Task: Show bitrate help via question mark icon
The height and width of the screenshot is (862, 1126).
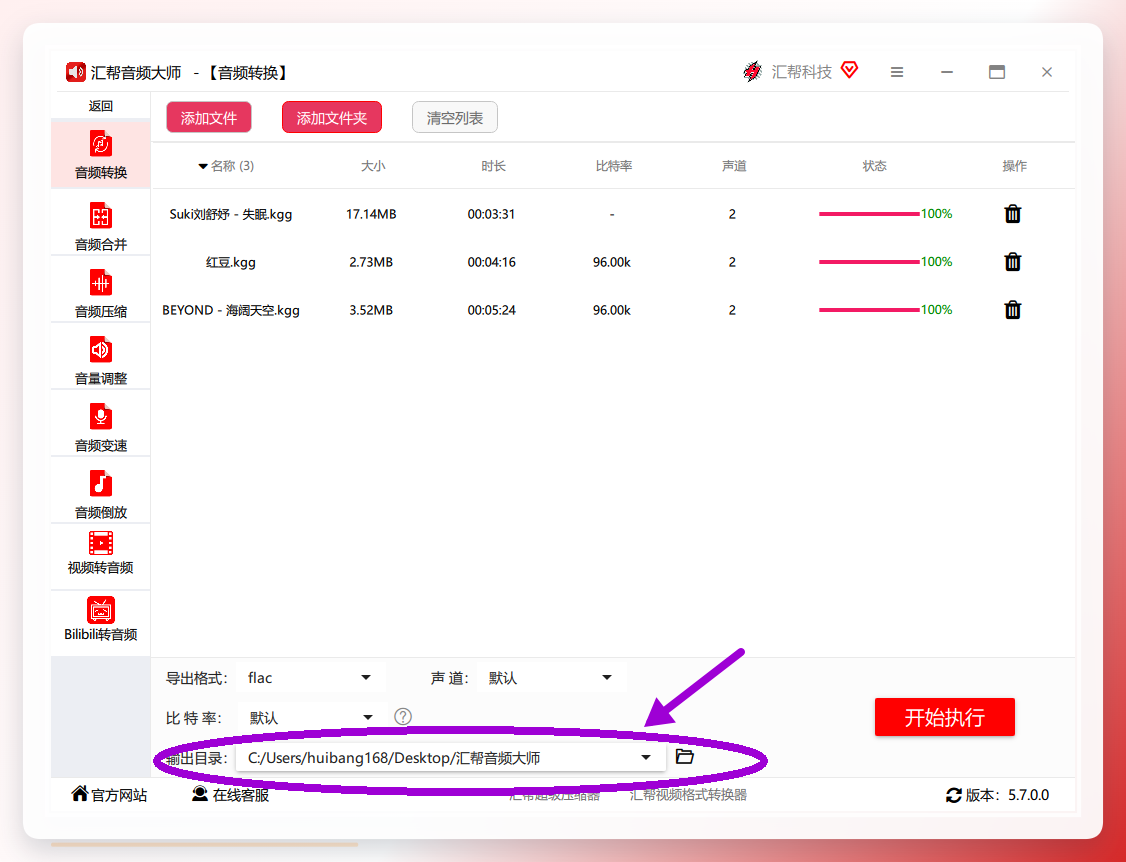Action: pos(403,716)
